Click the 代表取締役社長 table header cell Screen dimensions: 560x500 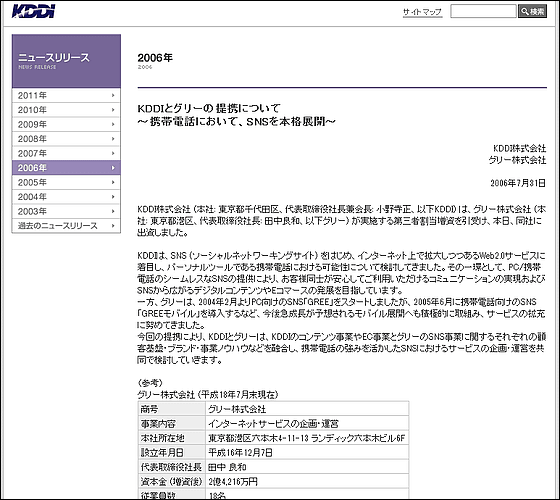[x=172, y=467]
